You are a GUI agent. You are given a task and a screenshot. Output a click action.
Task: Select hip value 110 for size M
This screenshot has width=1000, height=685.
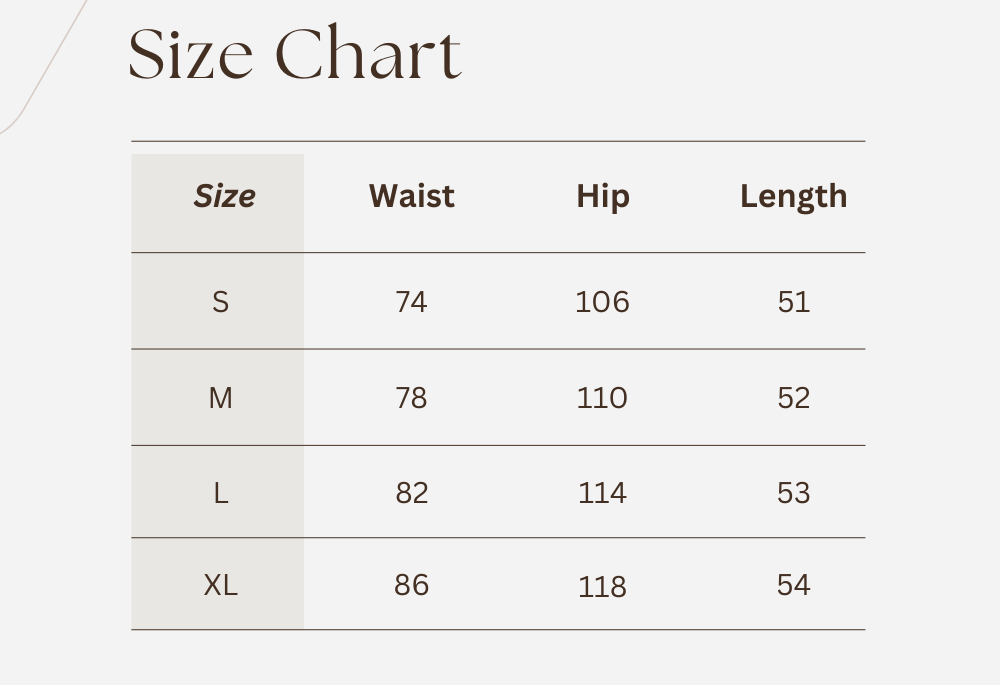603,398
